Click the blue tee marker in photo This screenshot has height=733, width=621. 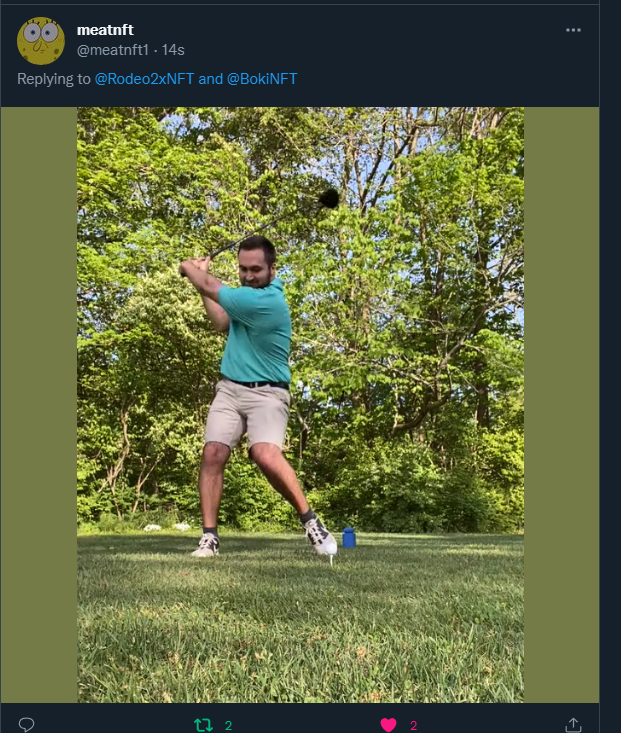click(x=349, y=538)
